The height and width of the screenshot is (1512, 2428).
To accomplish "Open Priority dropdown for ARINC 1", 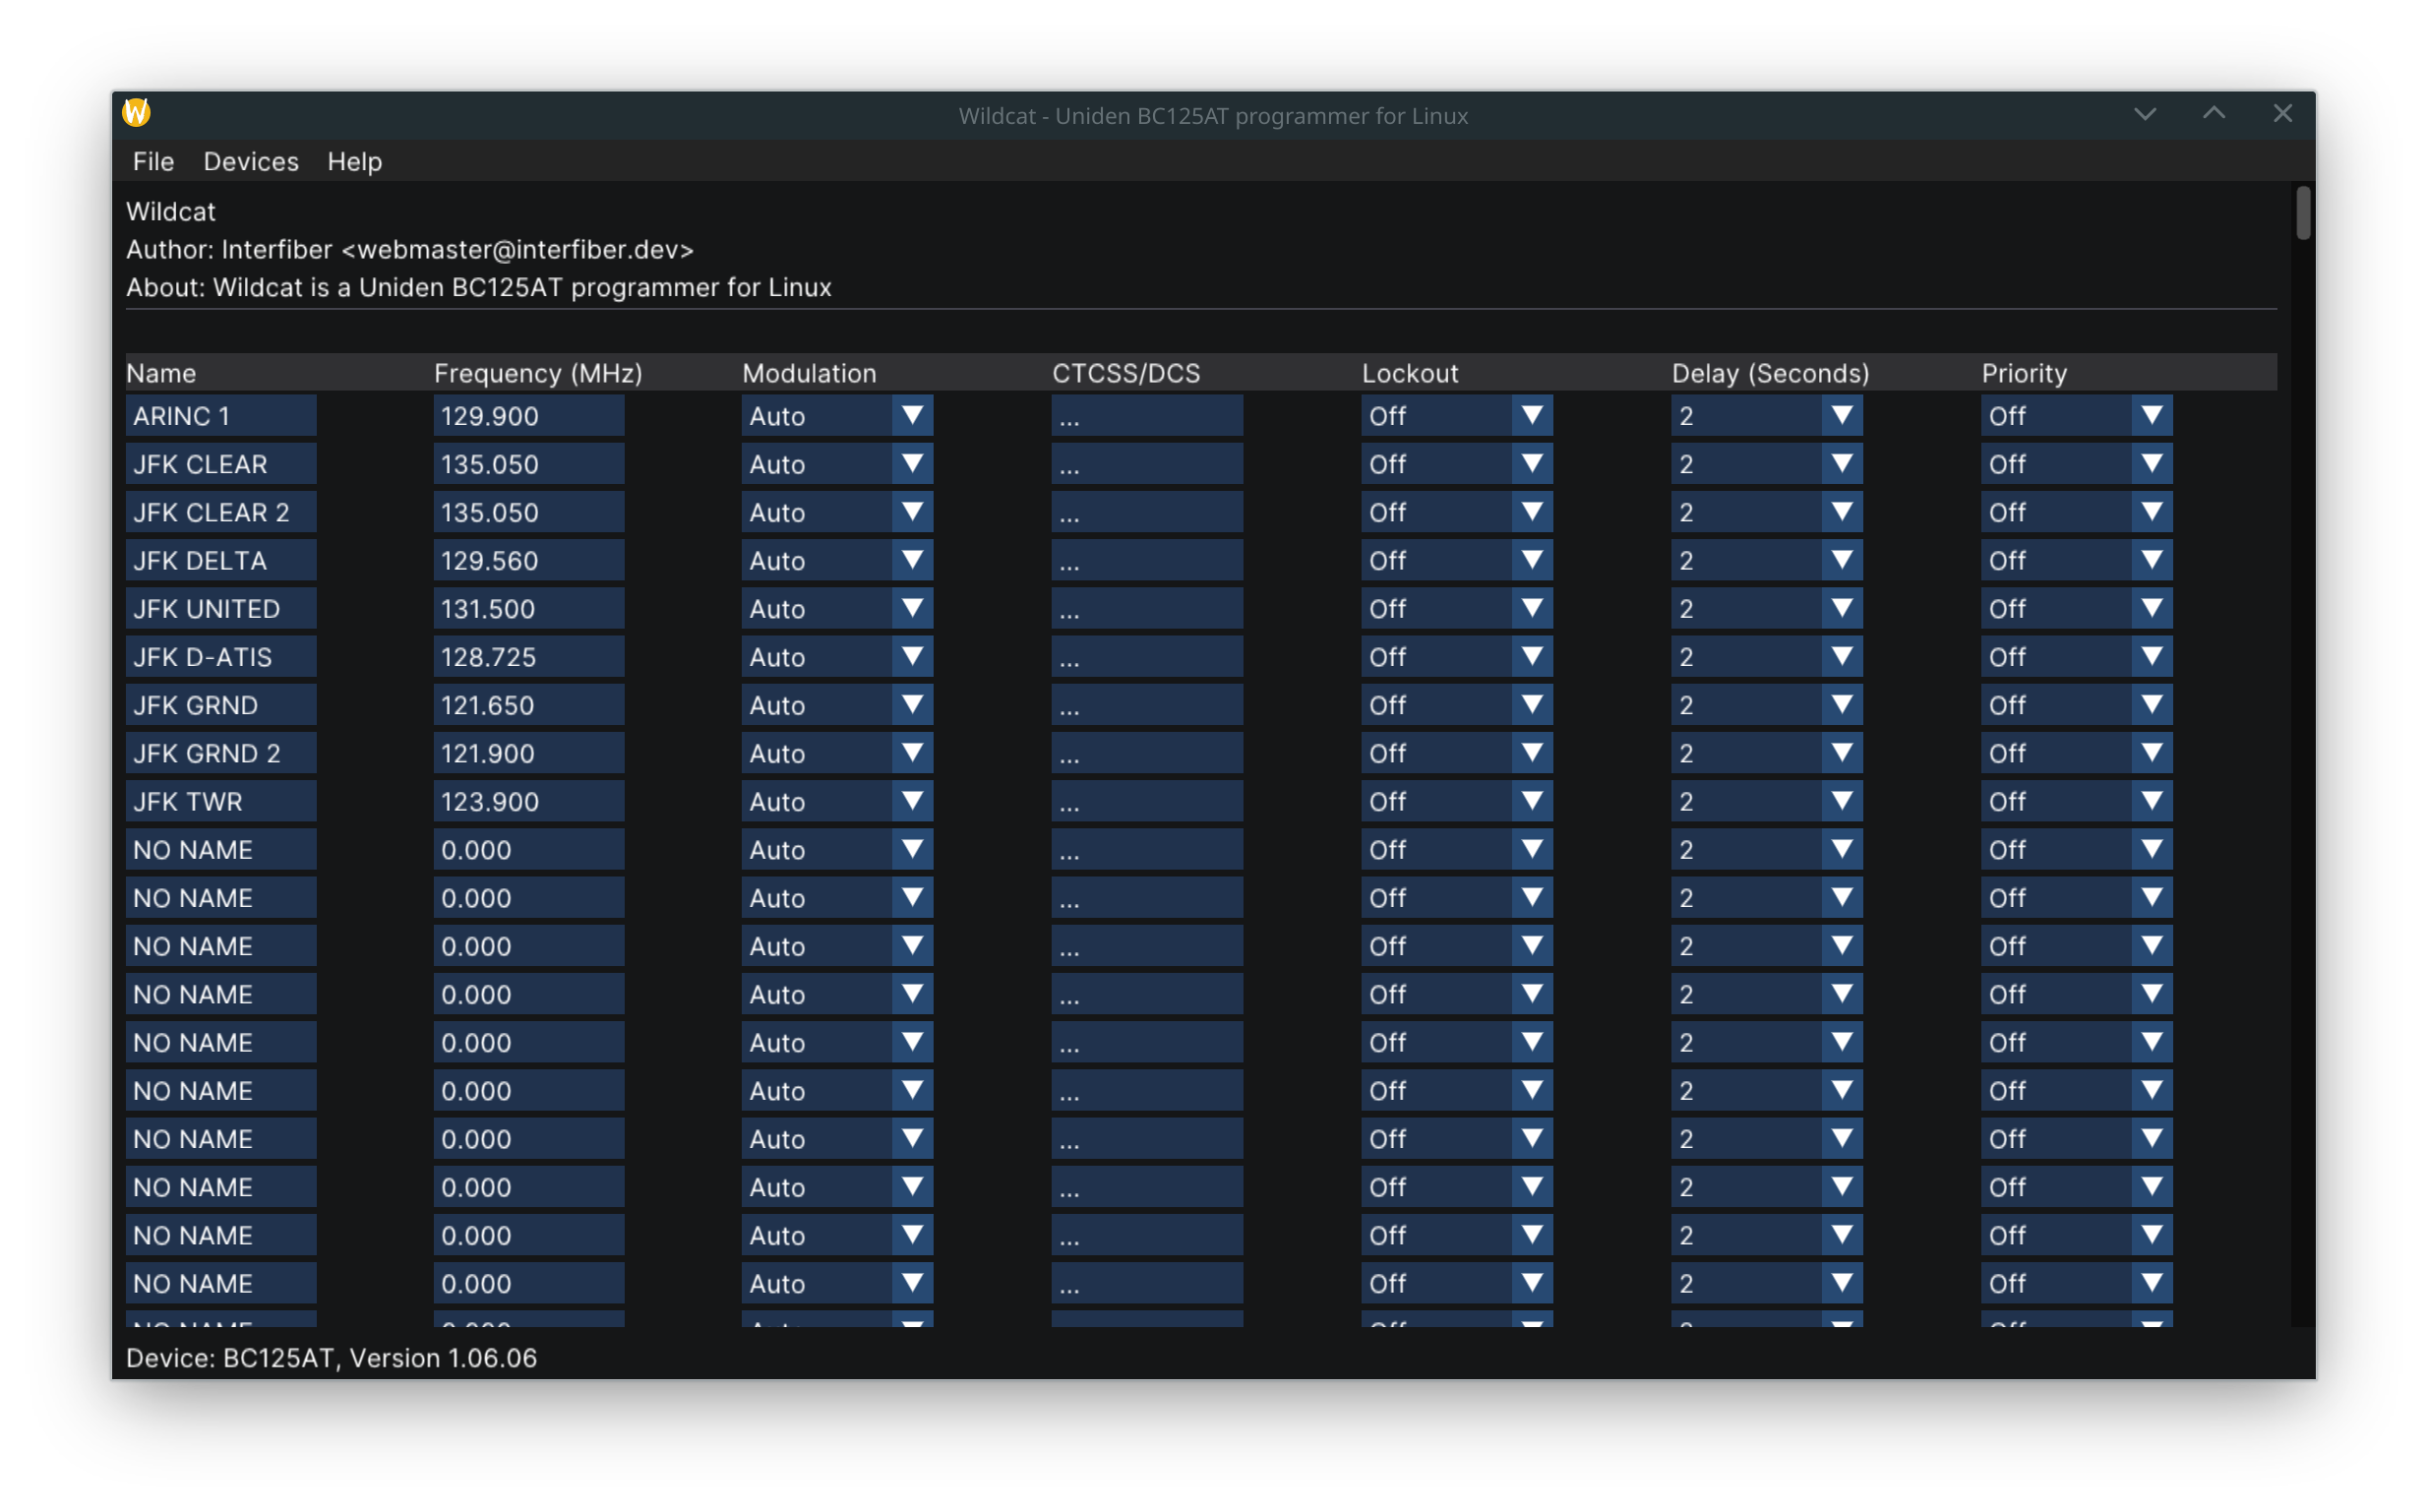I will click(2076, 415).
